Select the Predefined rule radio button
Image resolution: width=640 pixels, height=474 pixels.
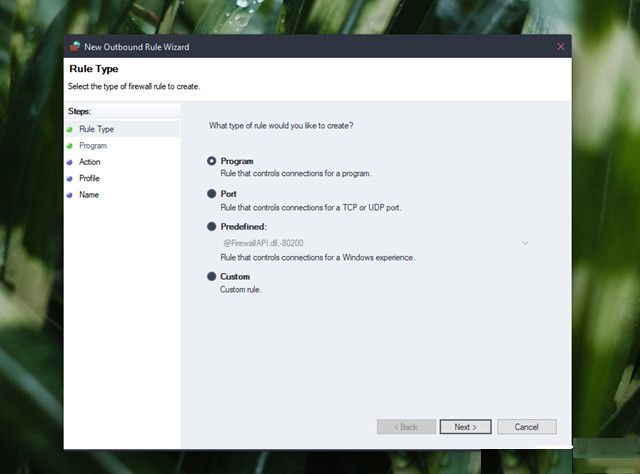pyautogui.click(x=211, y=227)
